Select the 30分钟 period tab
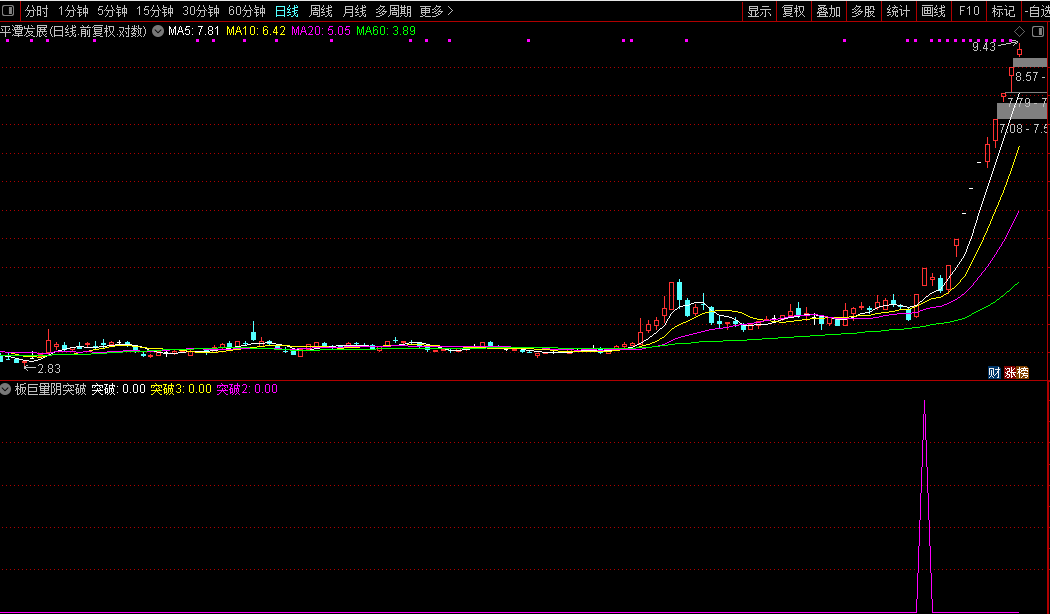Screen dimensions: 1050x614 [x=201, y=11]
